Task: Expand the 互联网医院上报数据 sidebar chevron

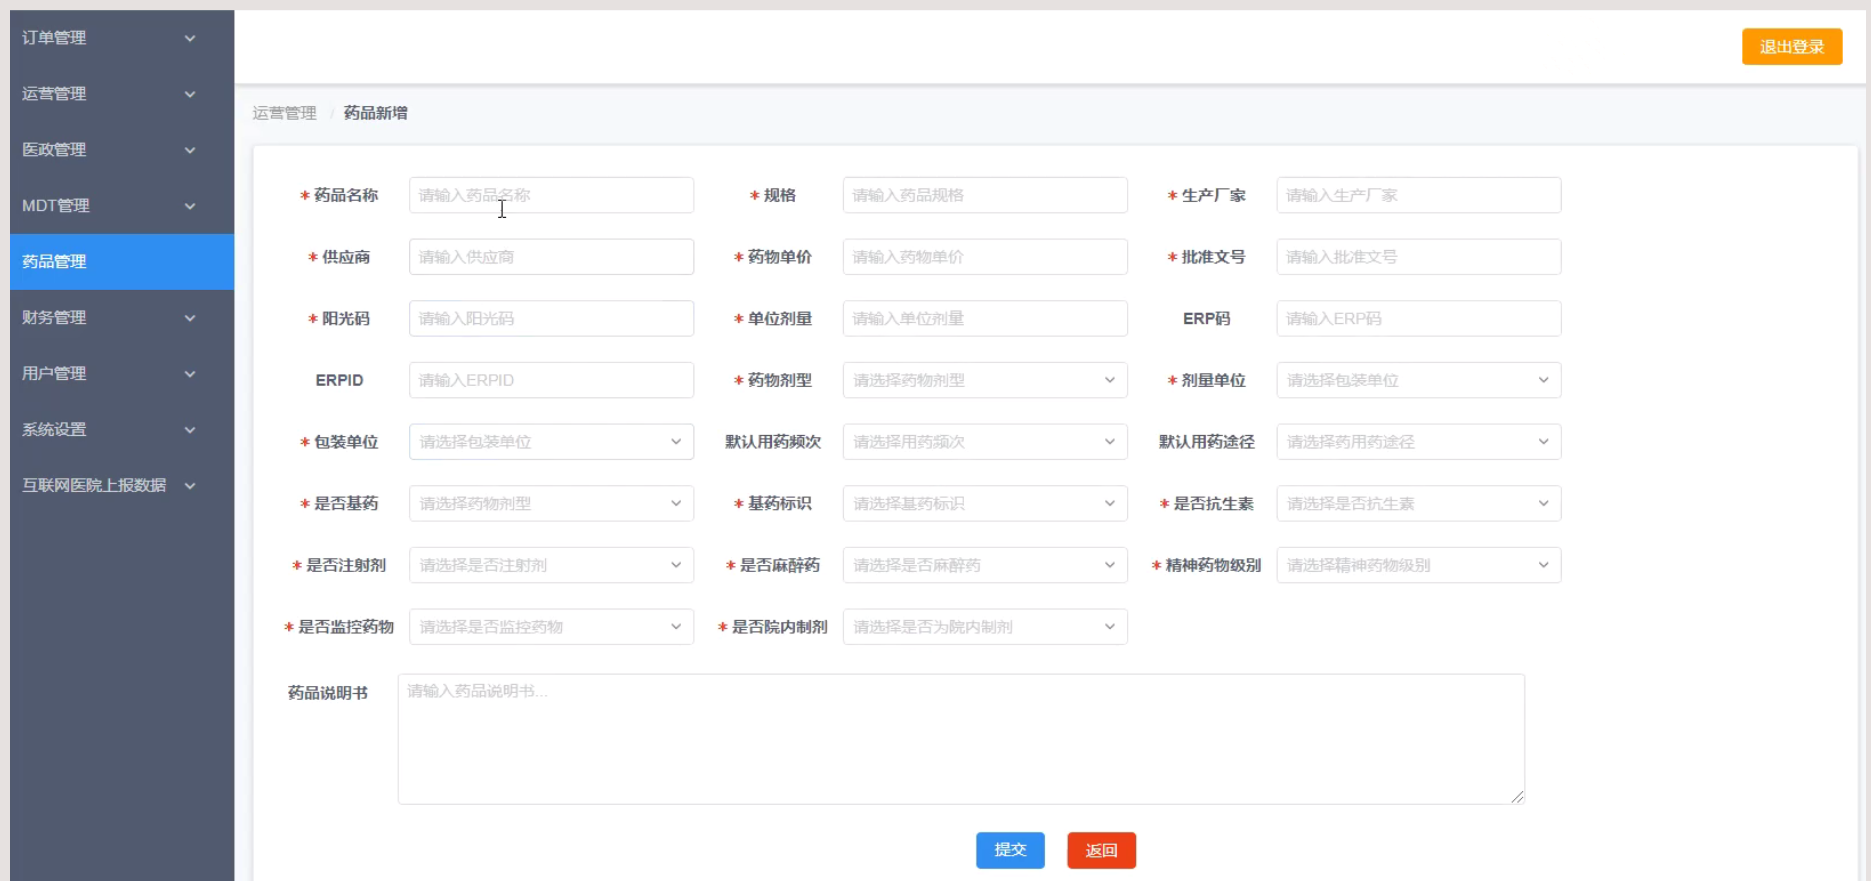Action: click(190, 486)
